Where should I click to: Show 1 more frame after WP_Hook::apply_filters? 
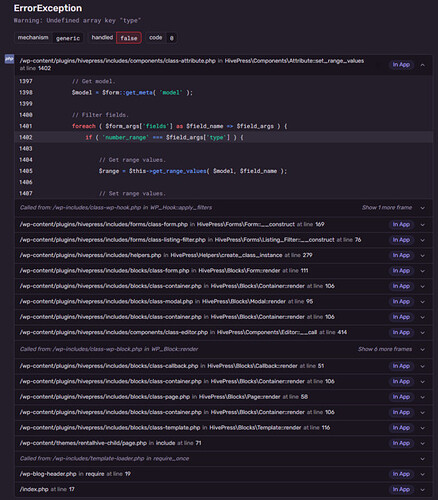pos(387,207)
